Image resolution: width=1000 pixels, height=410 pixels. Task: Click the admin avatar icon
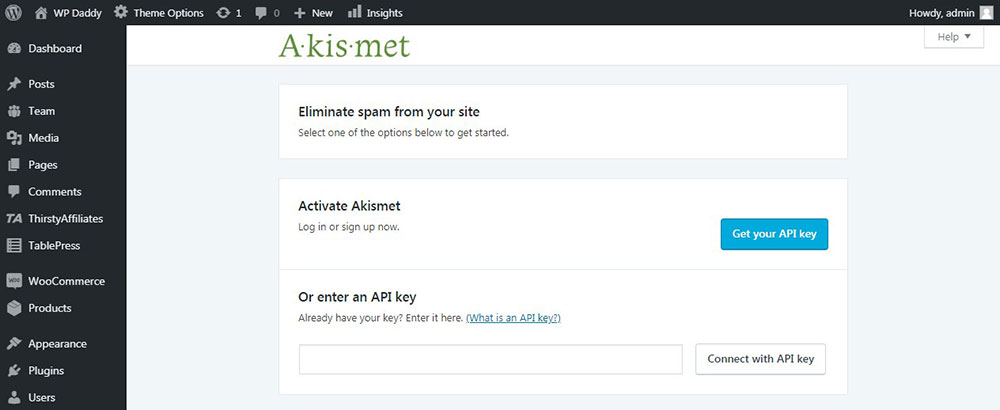coord(986,13)
